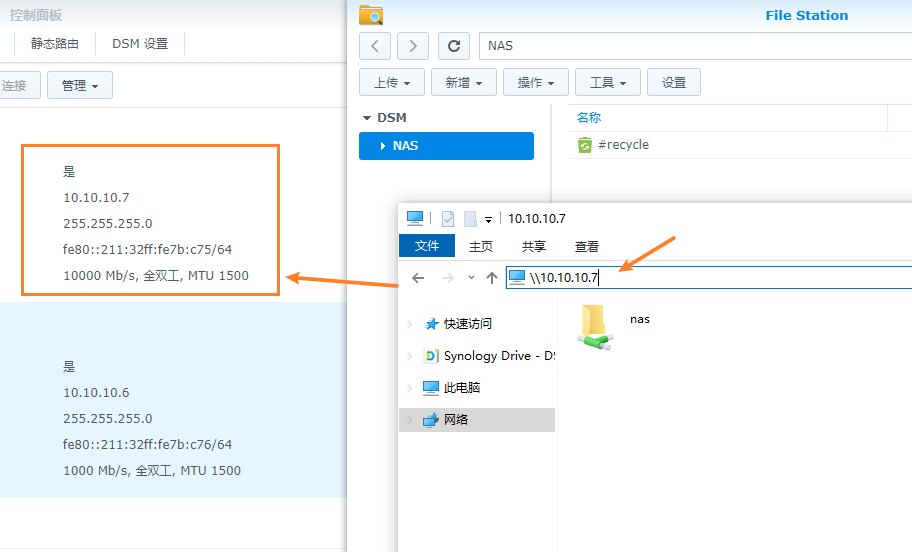Click the 1000 Mb/s network status line

click(152, 471)
